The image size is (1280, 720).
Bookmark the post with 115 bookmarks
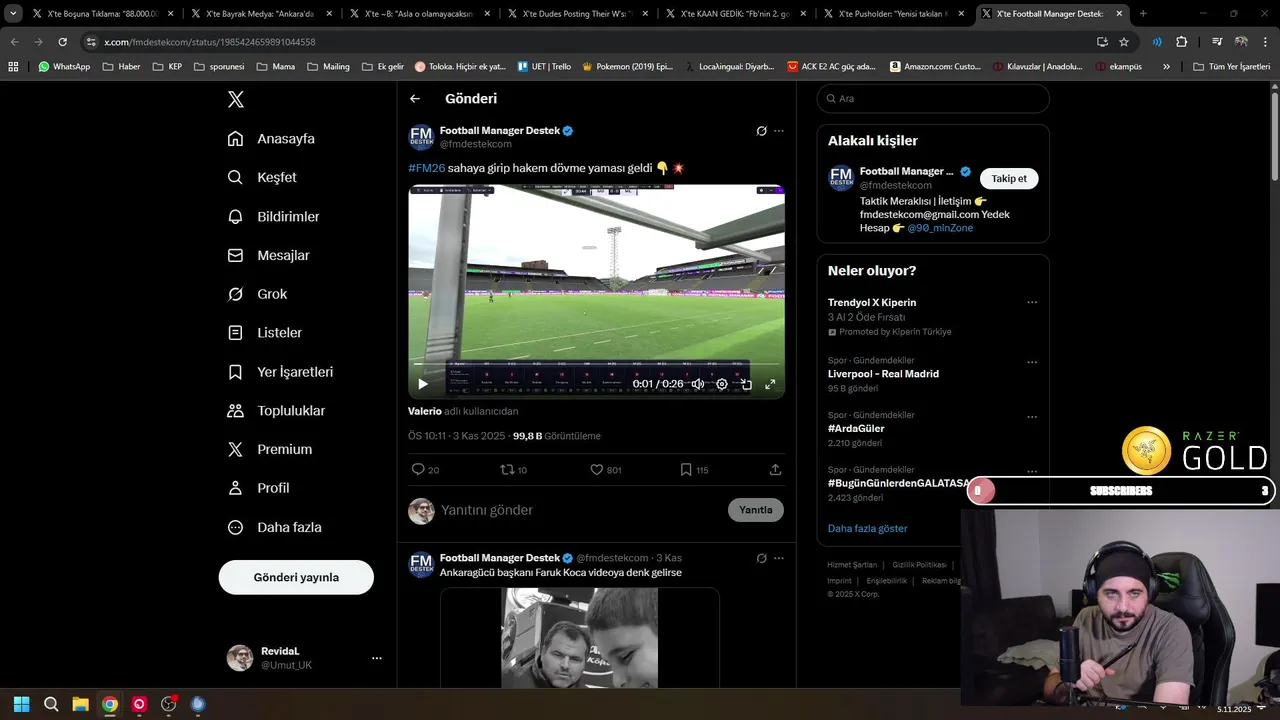tap(694, 469)
